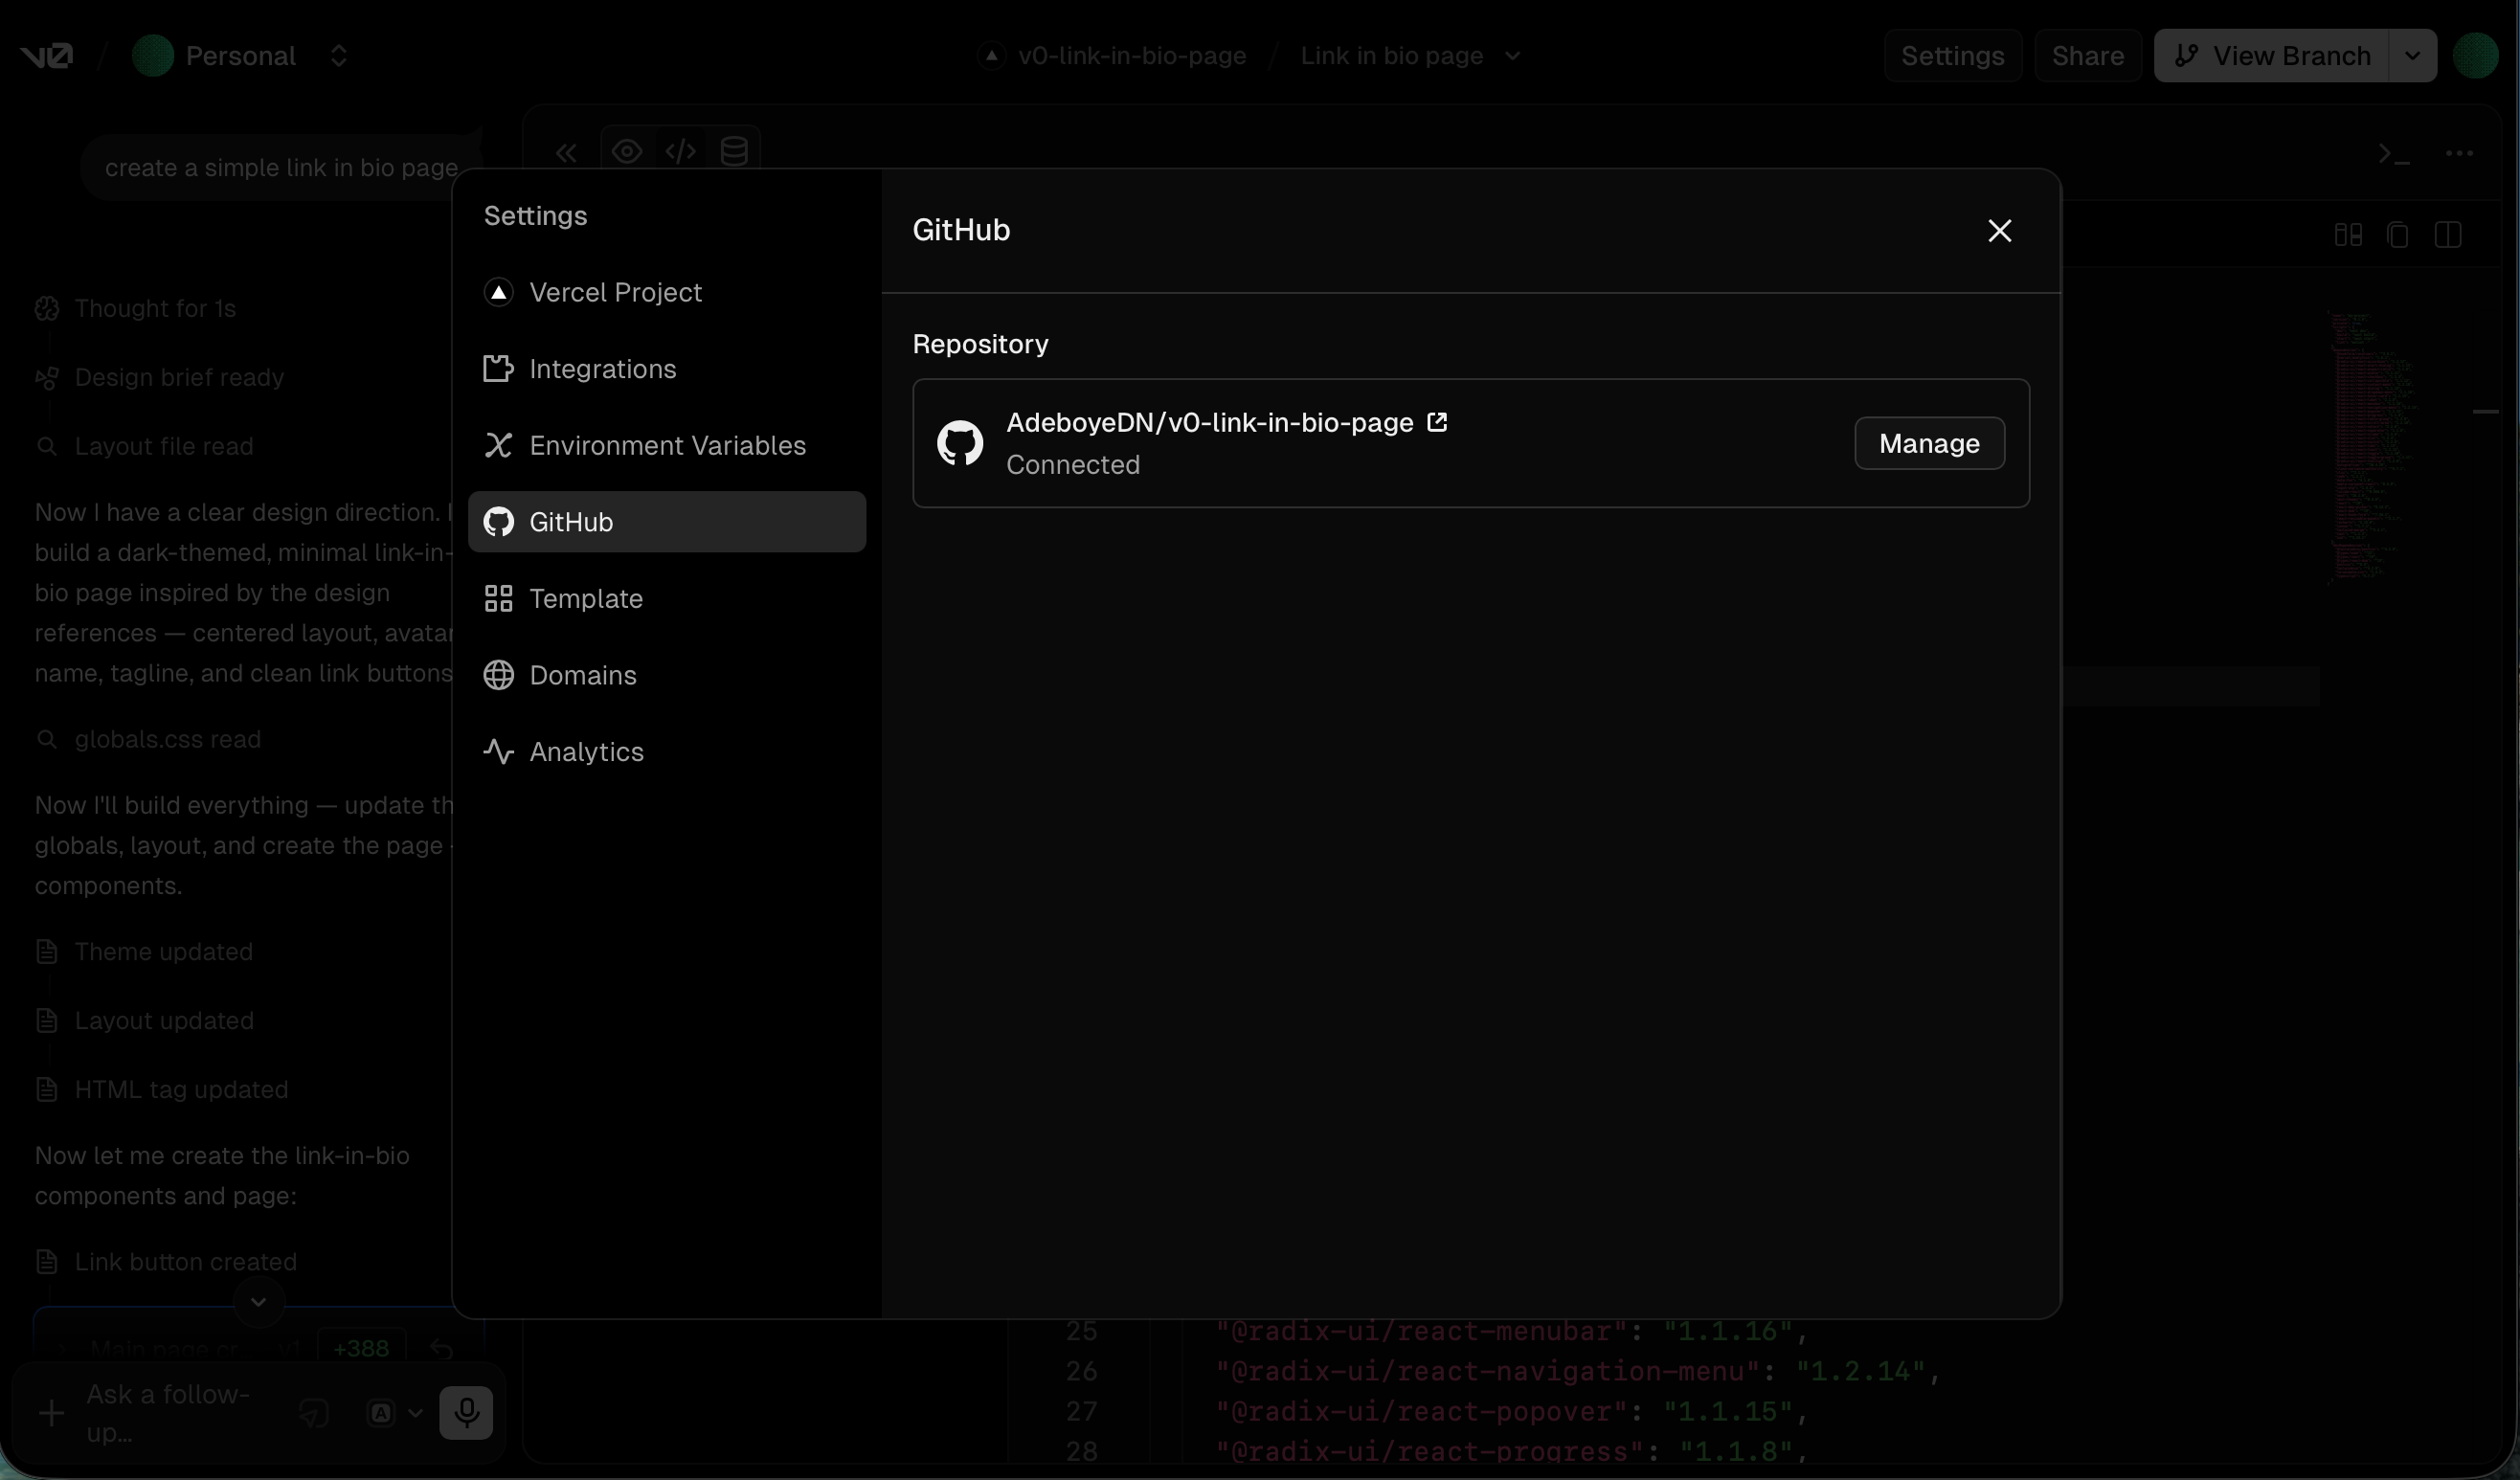Open the Template settings section

(667, 598)
